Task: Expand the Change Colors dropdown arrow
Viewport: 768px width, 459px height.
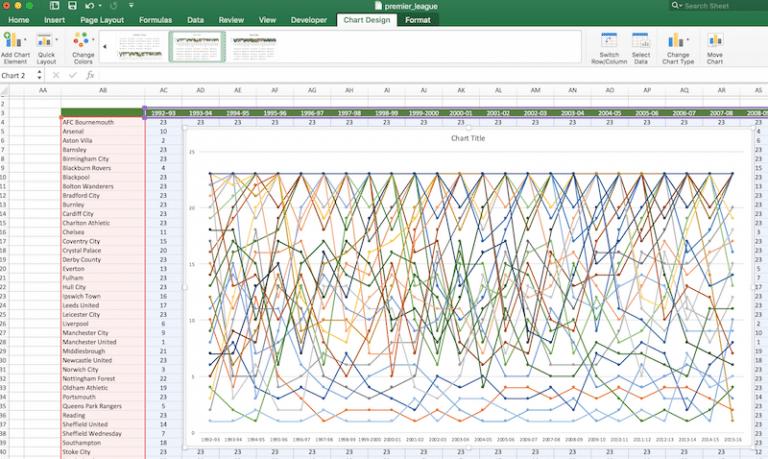Action: click(x=94, y=39)
